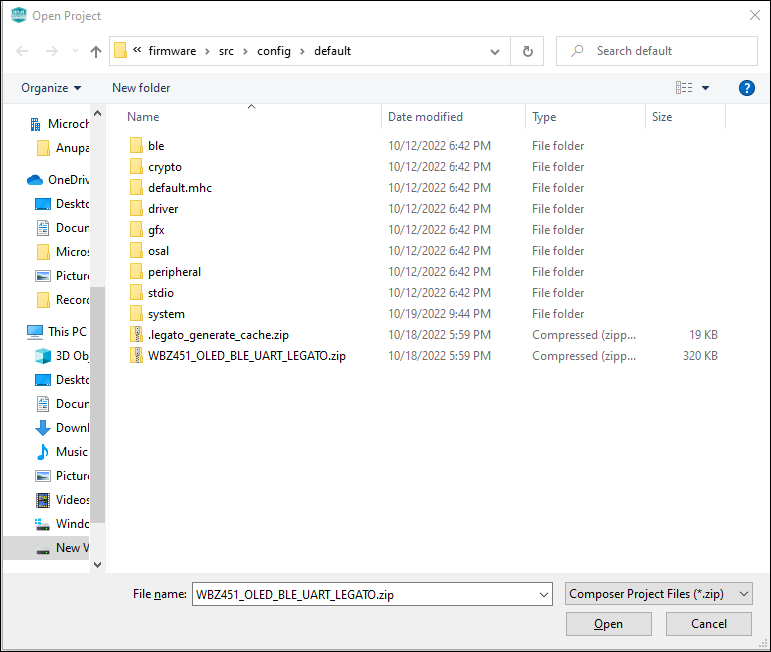Image resolution: width=771 pixels, height=652 pixels.
Task: Expand the address bar history dropdown
Action: tap(495, 51)
